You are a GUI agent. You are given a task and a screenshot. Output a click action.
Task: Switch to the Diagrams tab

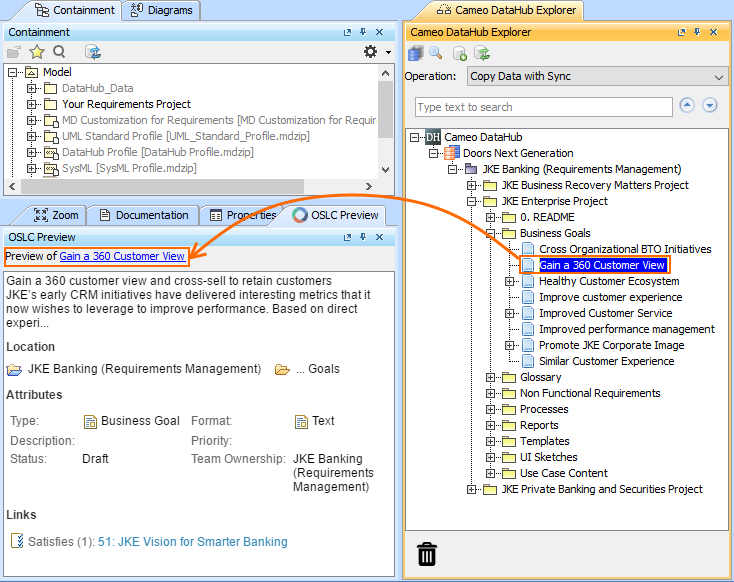point(161,10)
